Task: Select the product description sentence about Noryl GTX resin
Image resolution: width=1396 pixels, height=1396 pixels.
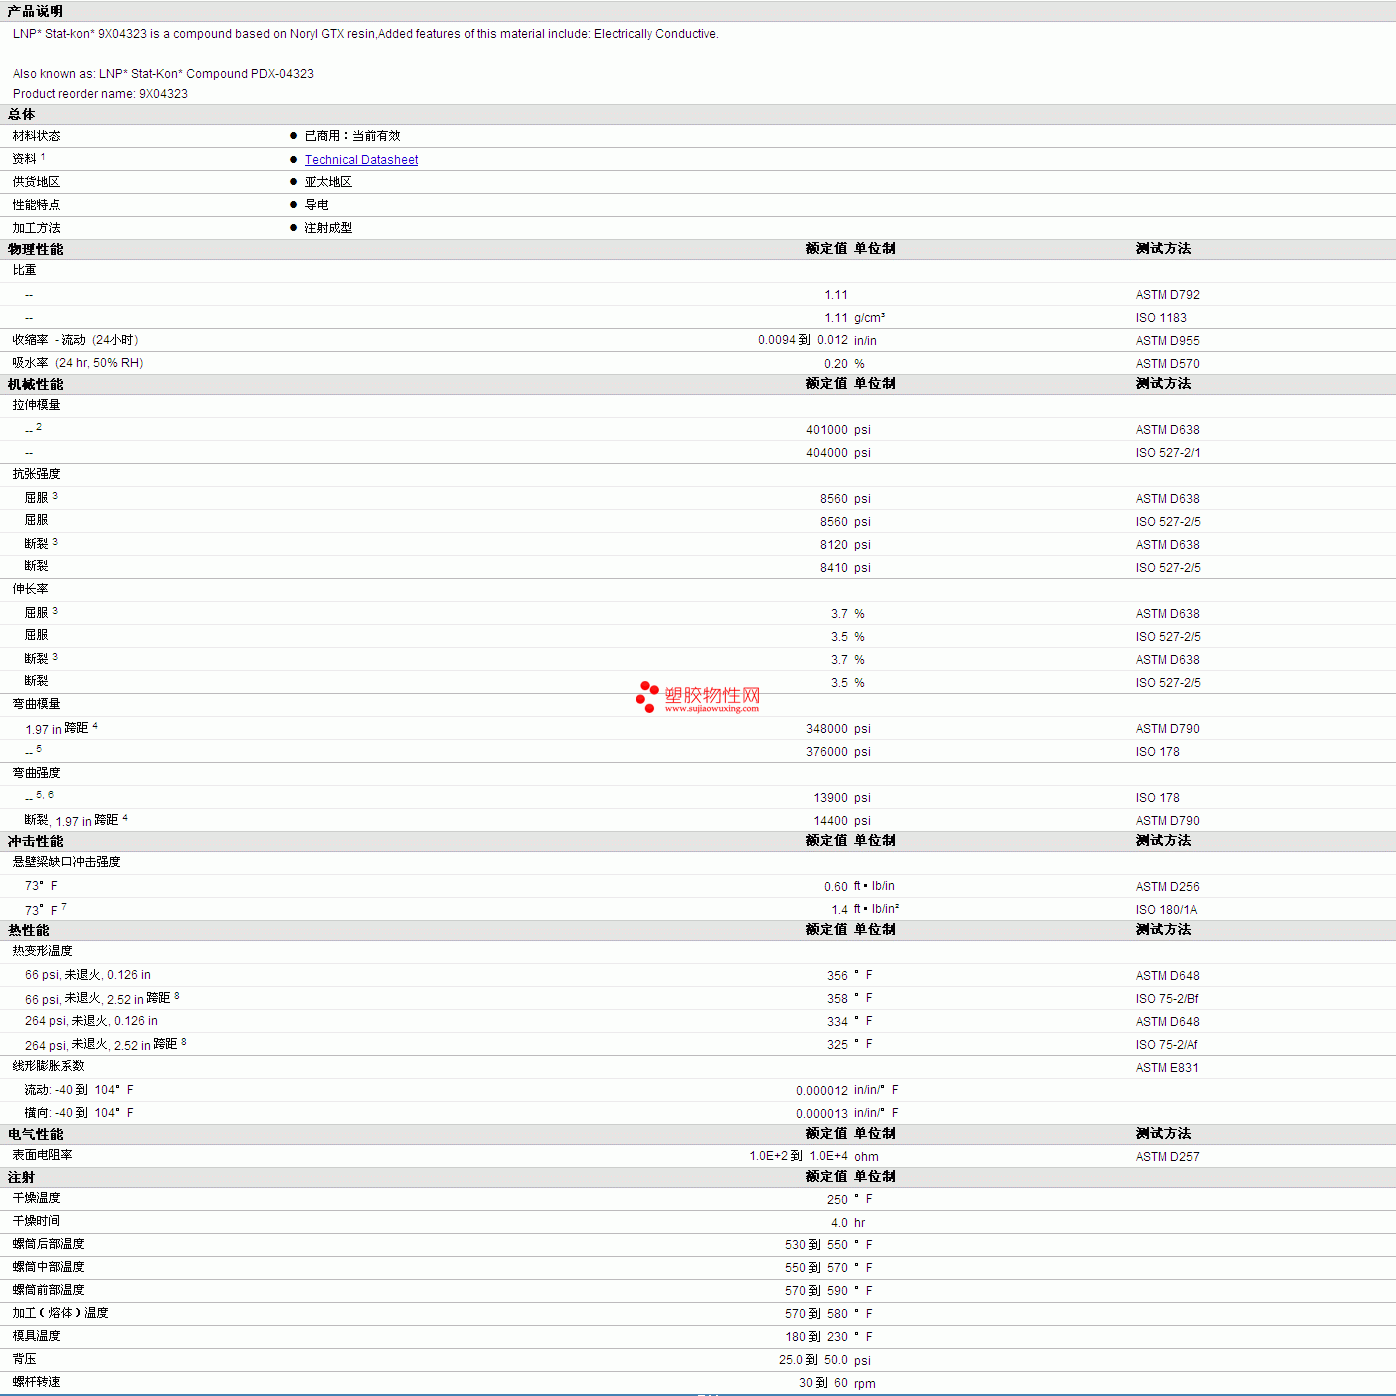Action: click(x=365, y=34)
